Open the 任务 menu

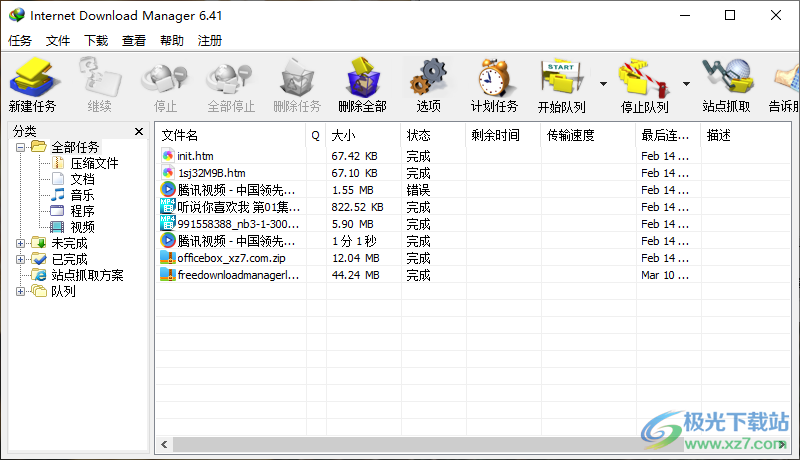click(20, 41)
